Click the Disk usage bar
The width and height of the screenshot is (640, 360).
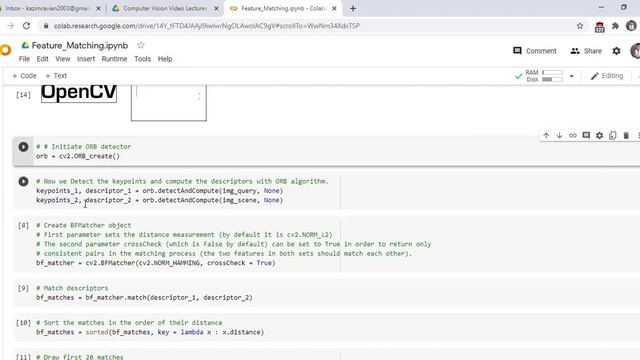point(552,80)
